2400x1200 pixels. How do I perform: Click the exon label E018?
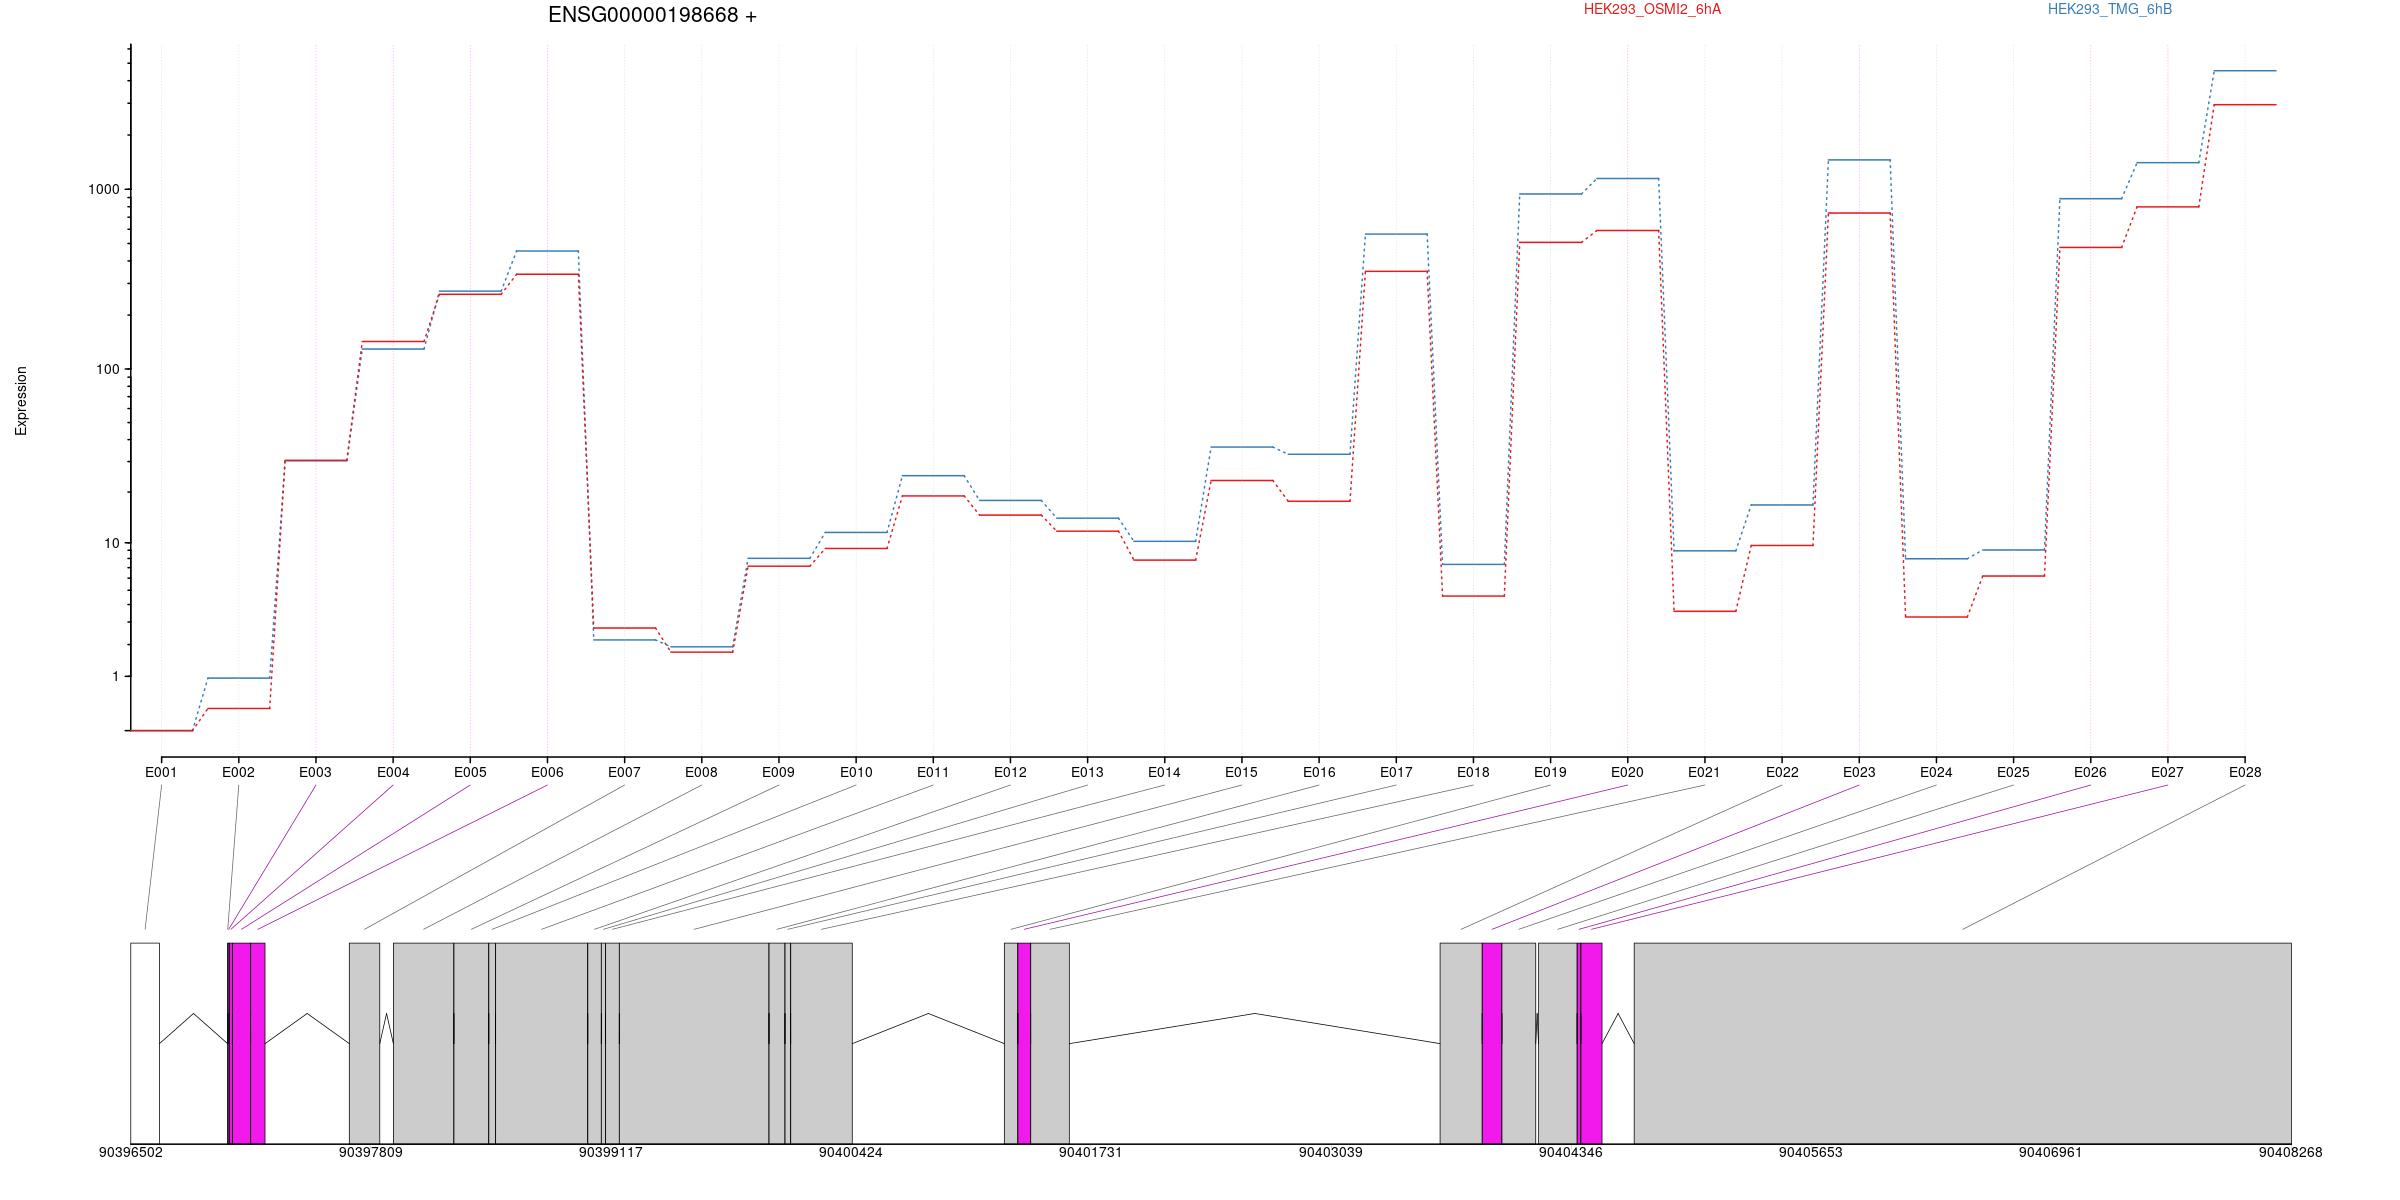[x=1473, y=772]
